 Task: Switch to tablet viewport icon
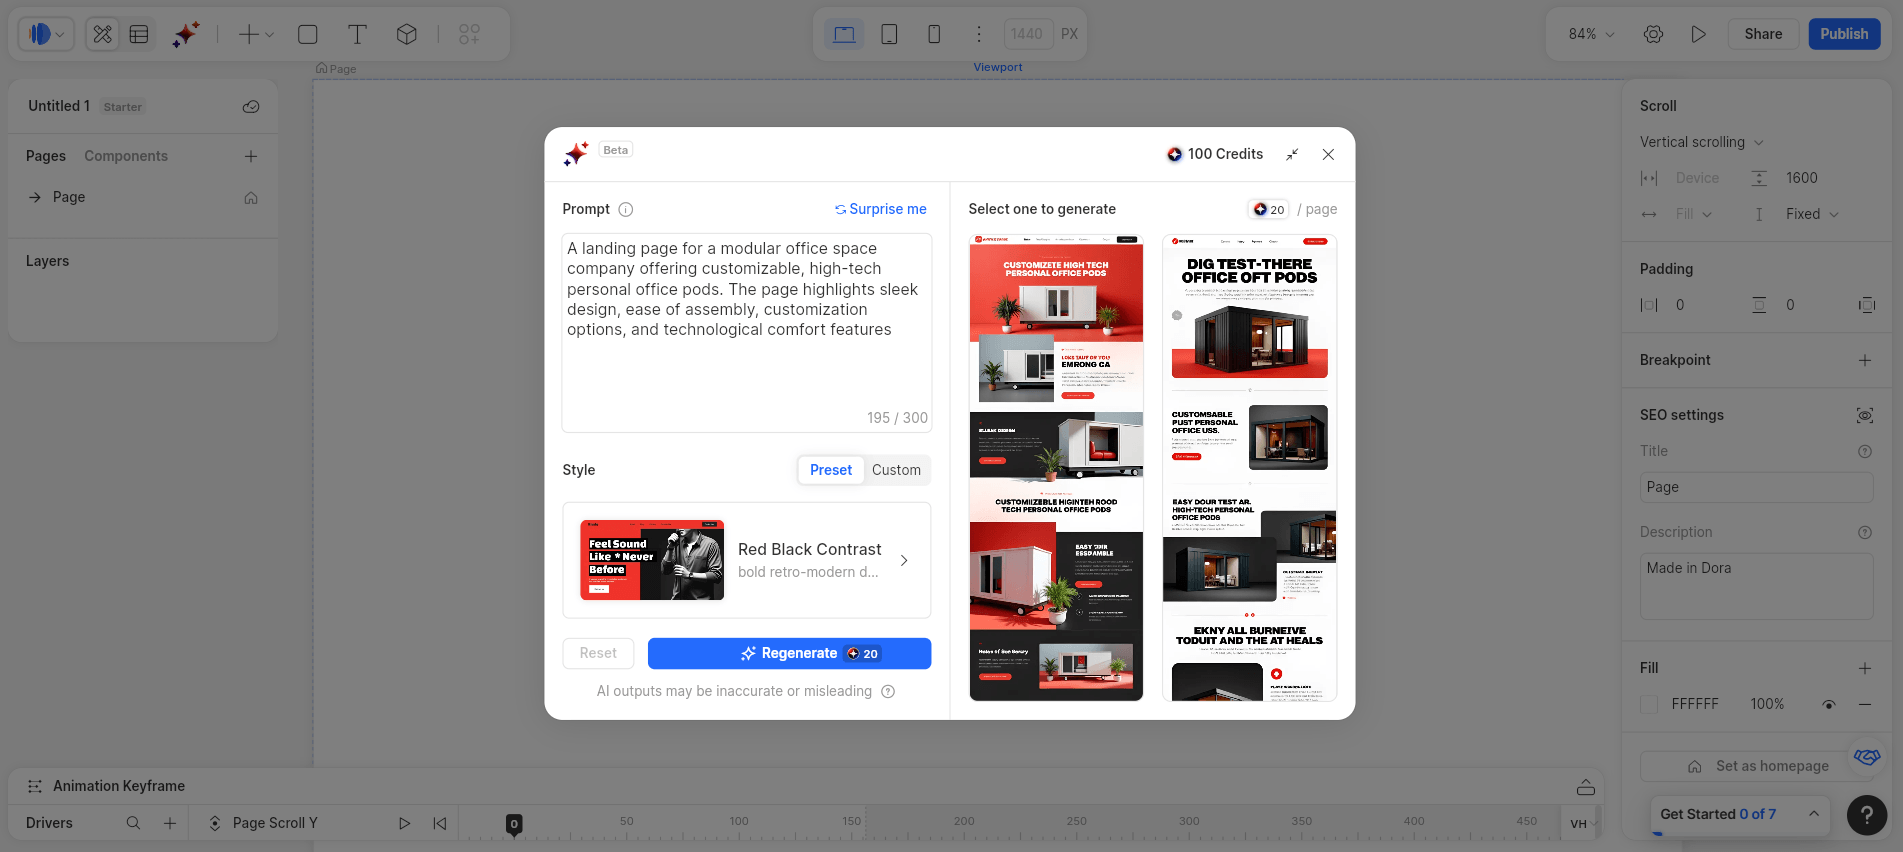tap(889, 34)
